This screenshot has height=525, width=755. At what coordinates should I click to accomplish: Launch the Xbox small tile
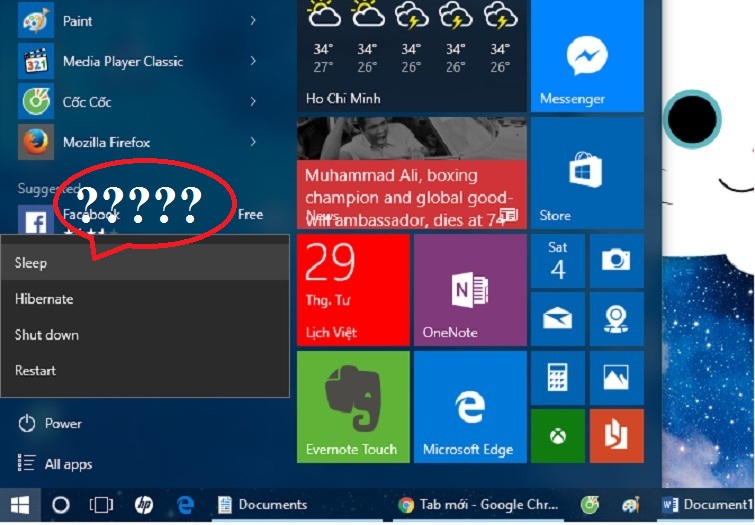pos(557,435)
